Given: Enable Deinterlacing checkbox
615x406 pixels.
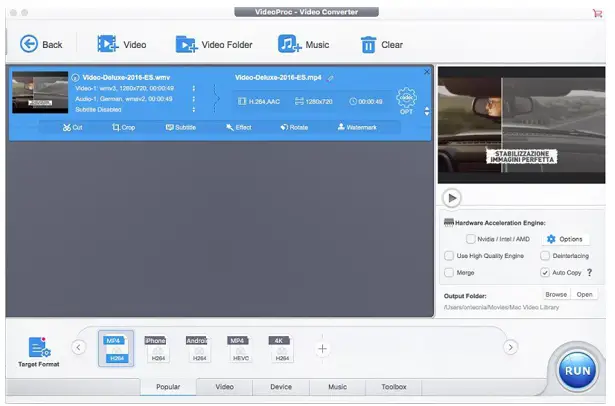Looking at the screenshot, I should coord(545,256).
